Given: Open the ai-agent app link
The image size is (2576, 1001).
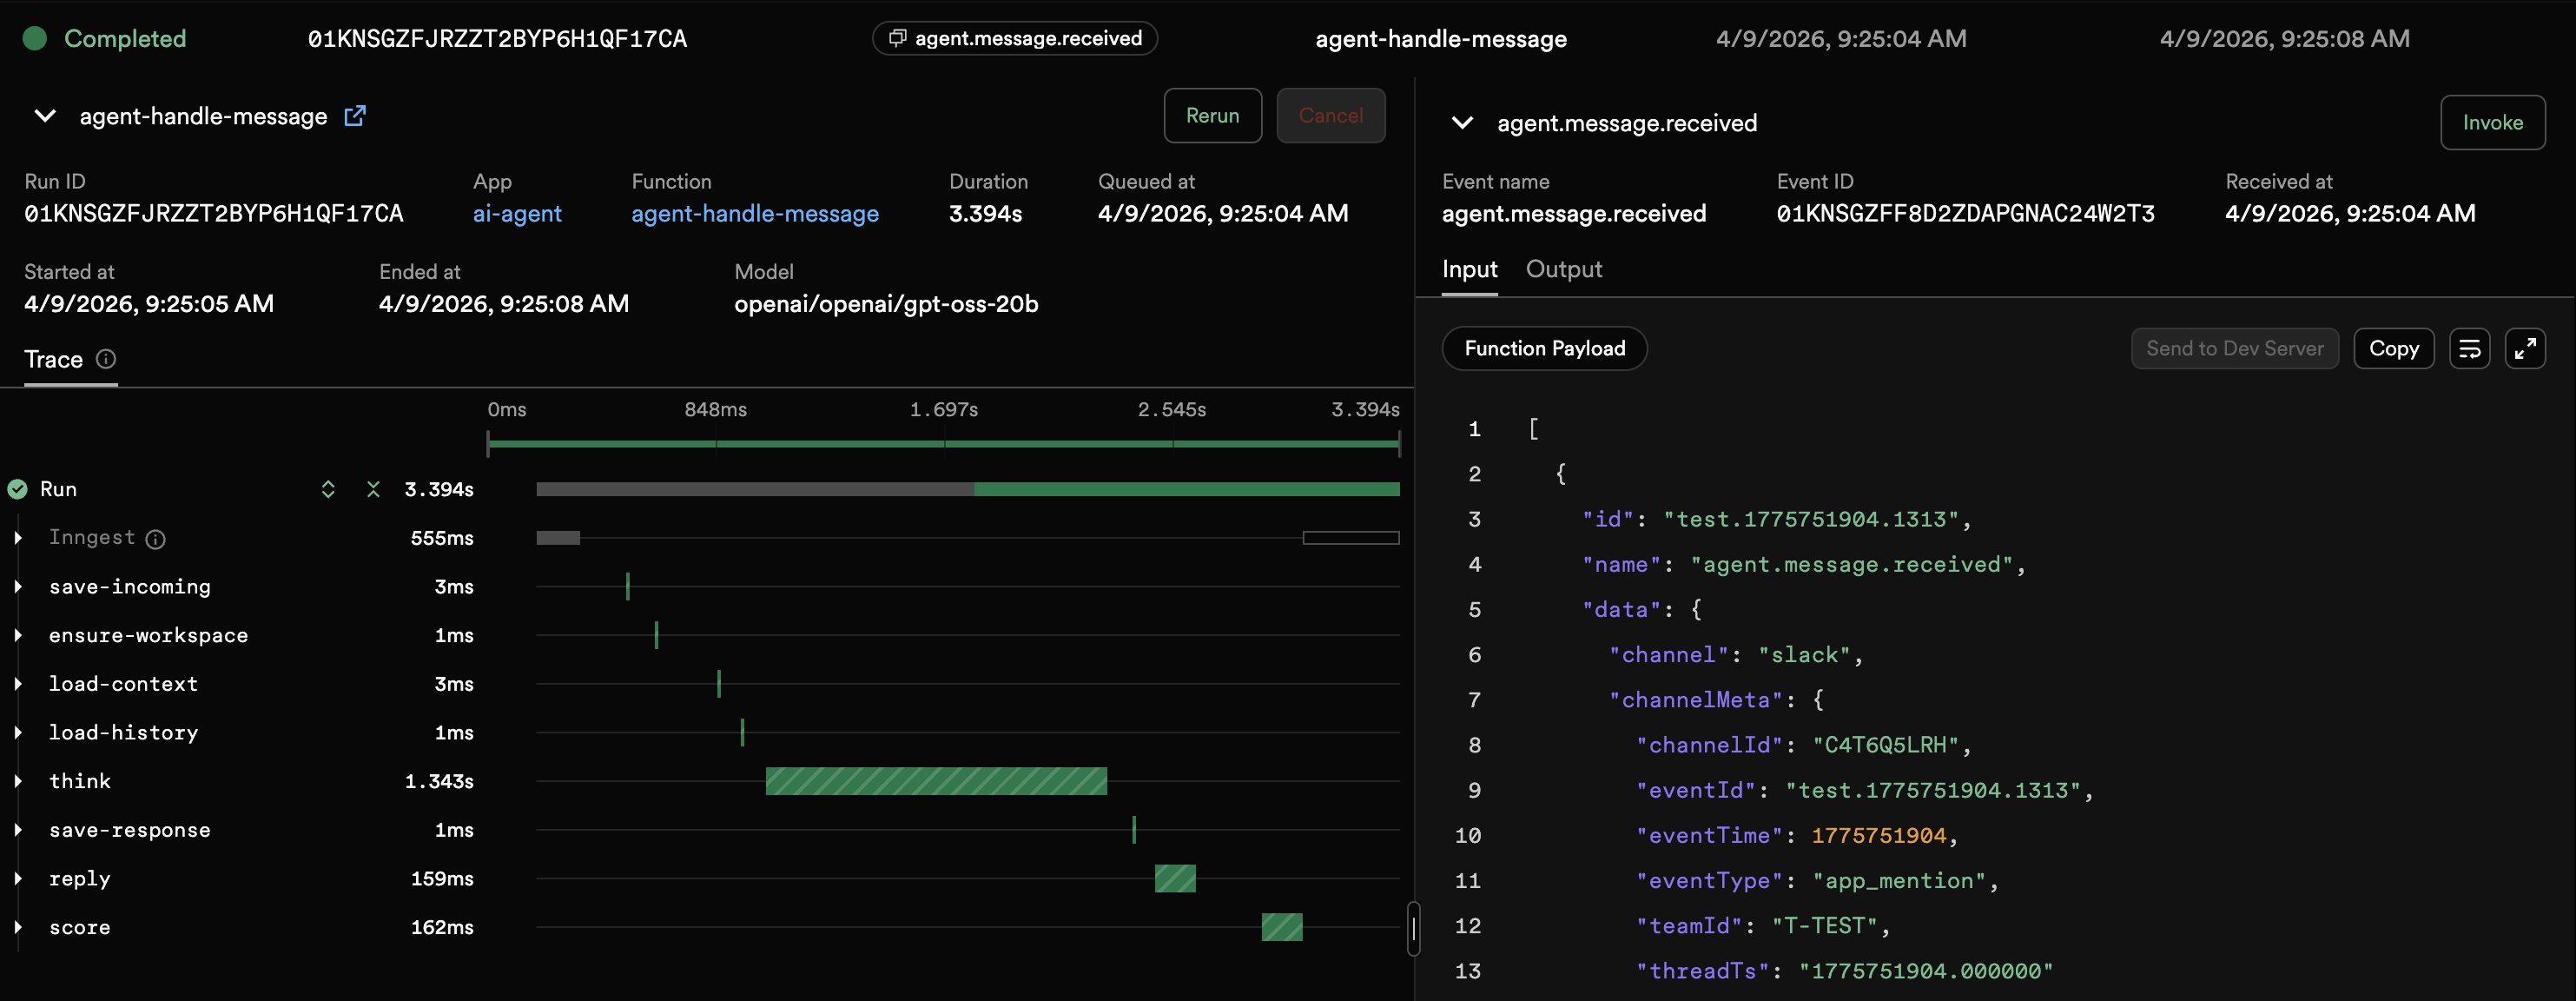Looking at the screenshot, I should coord(517,213).
